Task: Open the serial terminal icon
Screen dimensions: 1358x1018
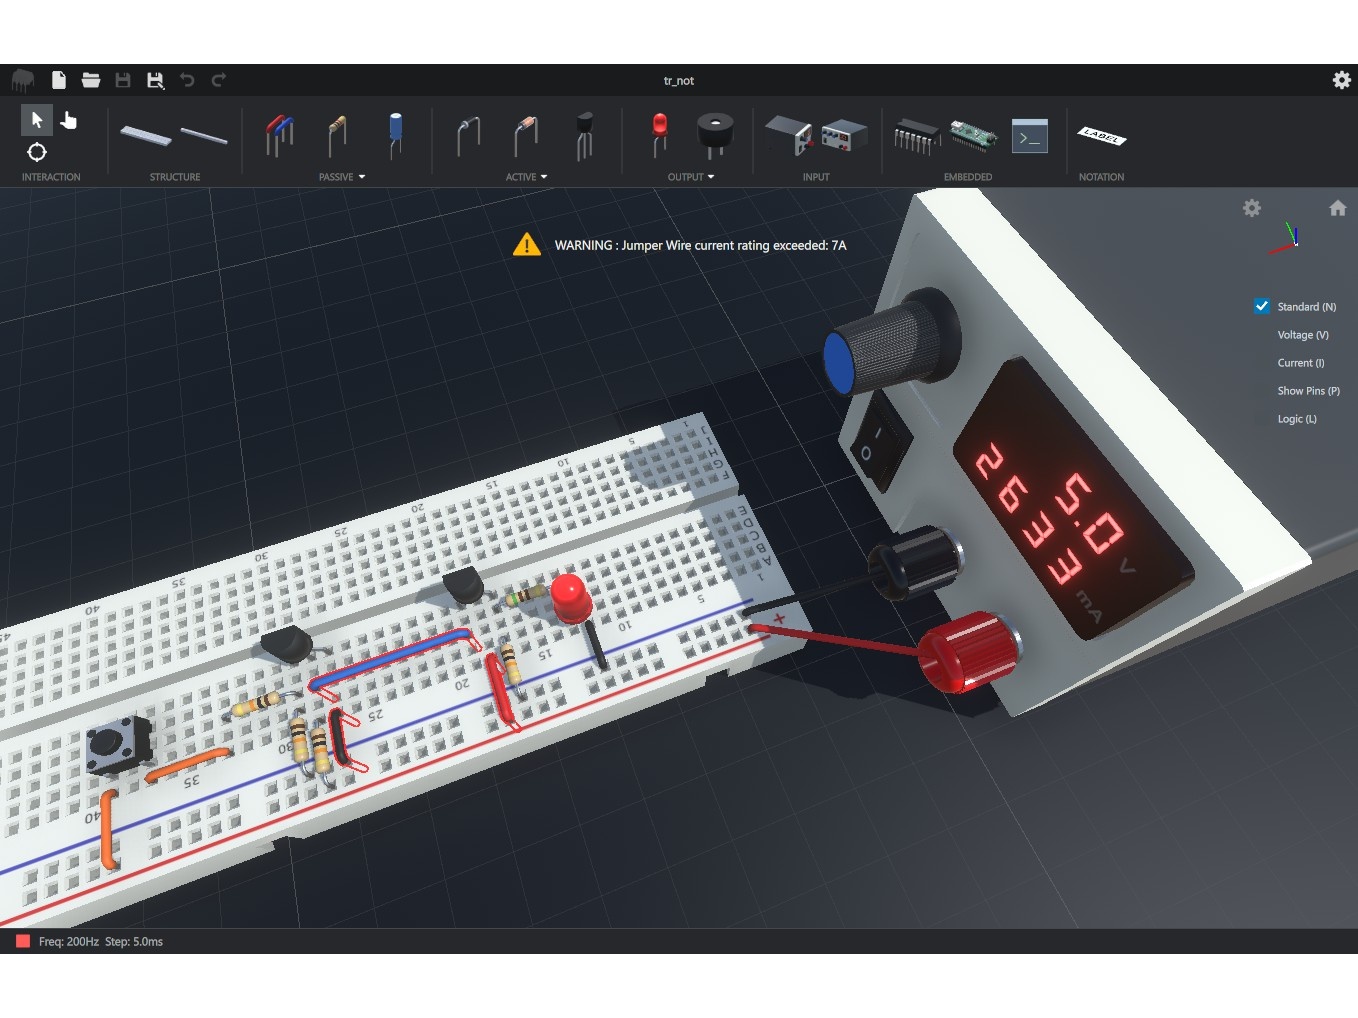Action: [x=1029, y=137]
